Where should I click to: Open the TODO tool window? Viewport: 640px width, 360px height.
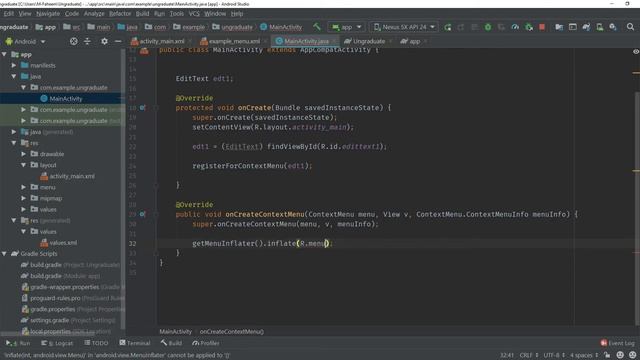point(96,343)
